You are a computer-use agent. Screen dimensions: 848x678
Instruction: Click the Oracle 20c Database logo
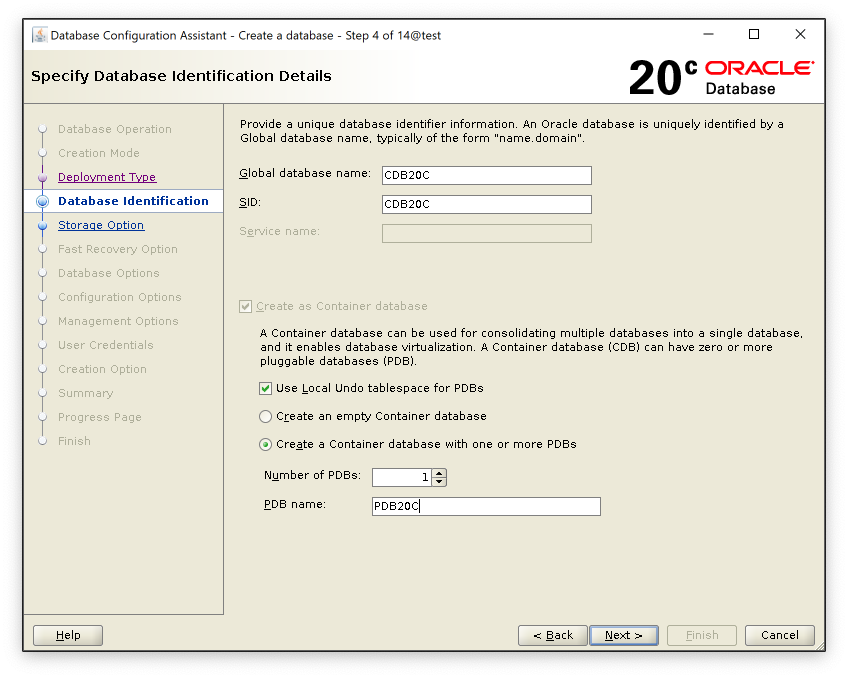click(721, 77)
